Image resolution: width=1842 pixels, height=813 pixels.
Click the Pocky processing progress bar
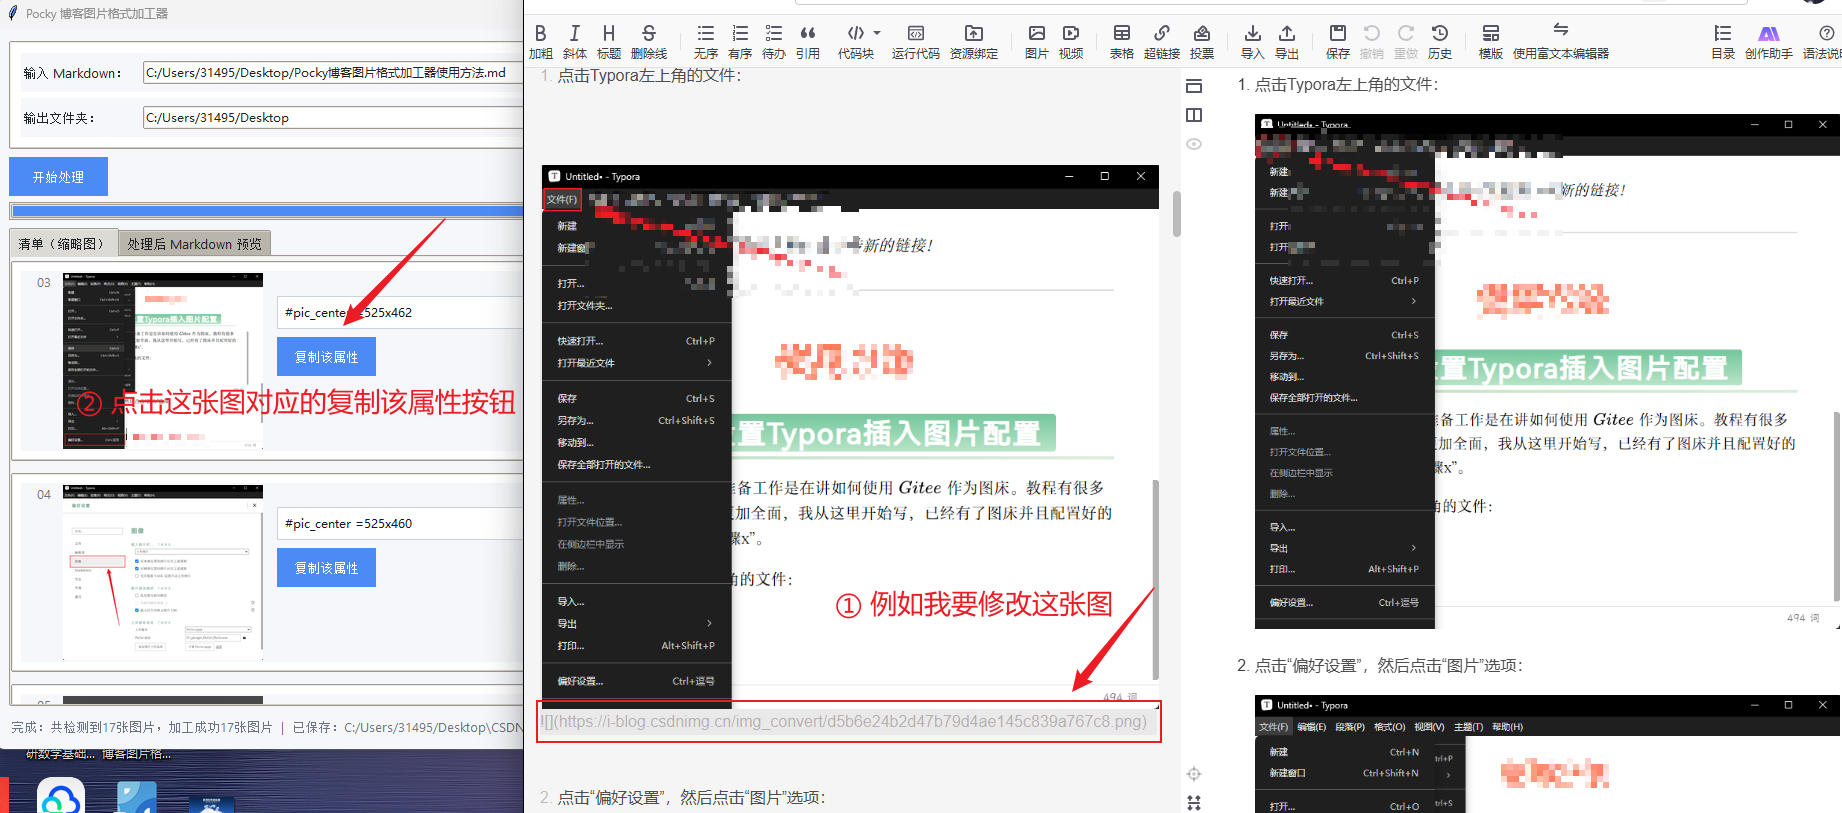(267, 211)
